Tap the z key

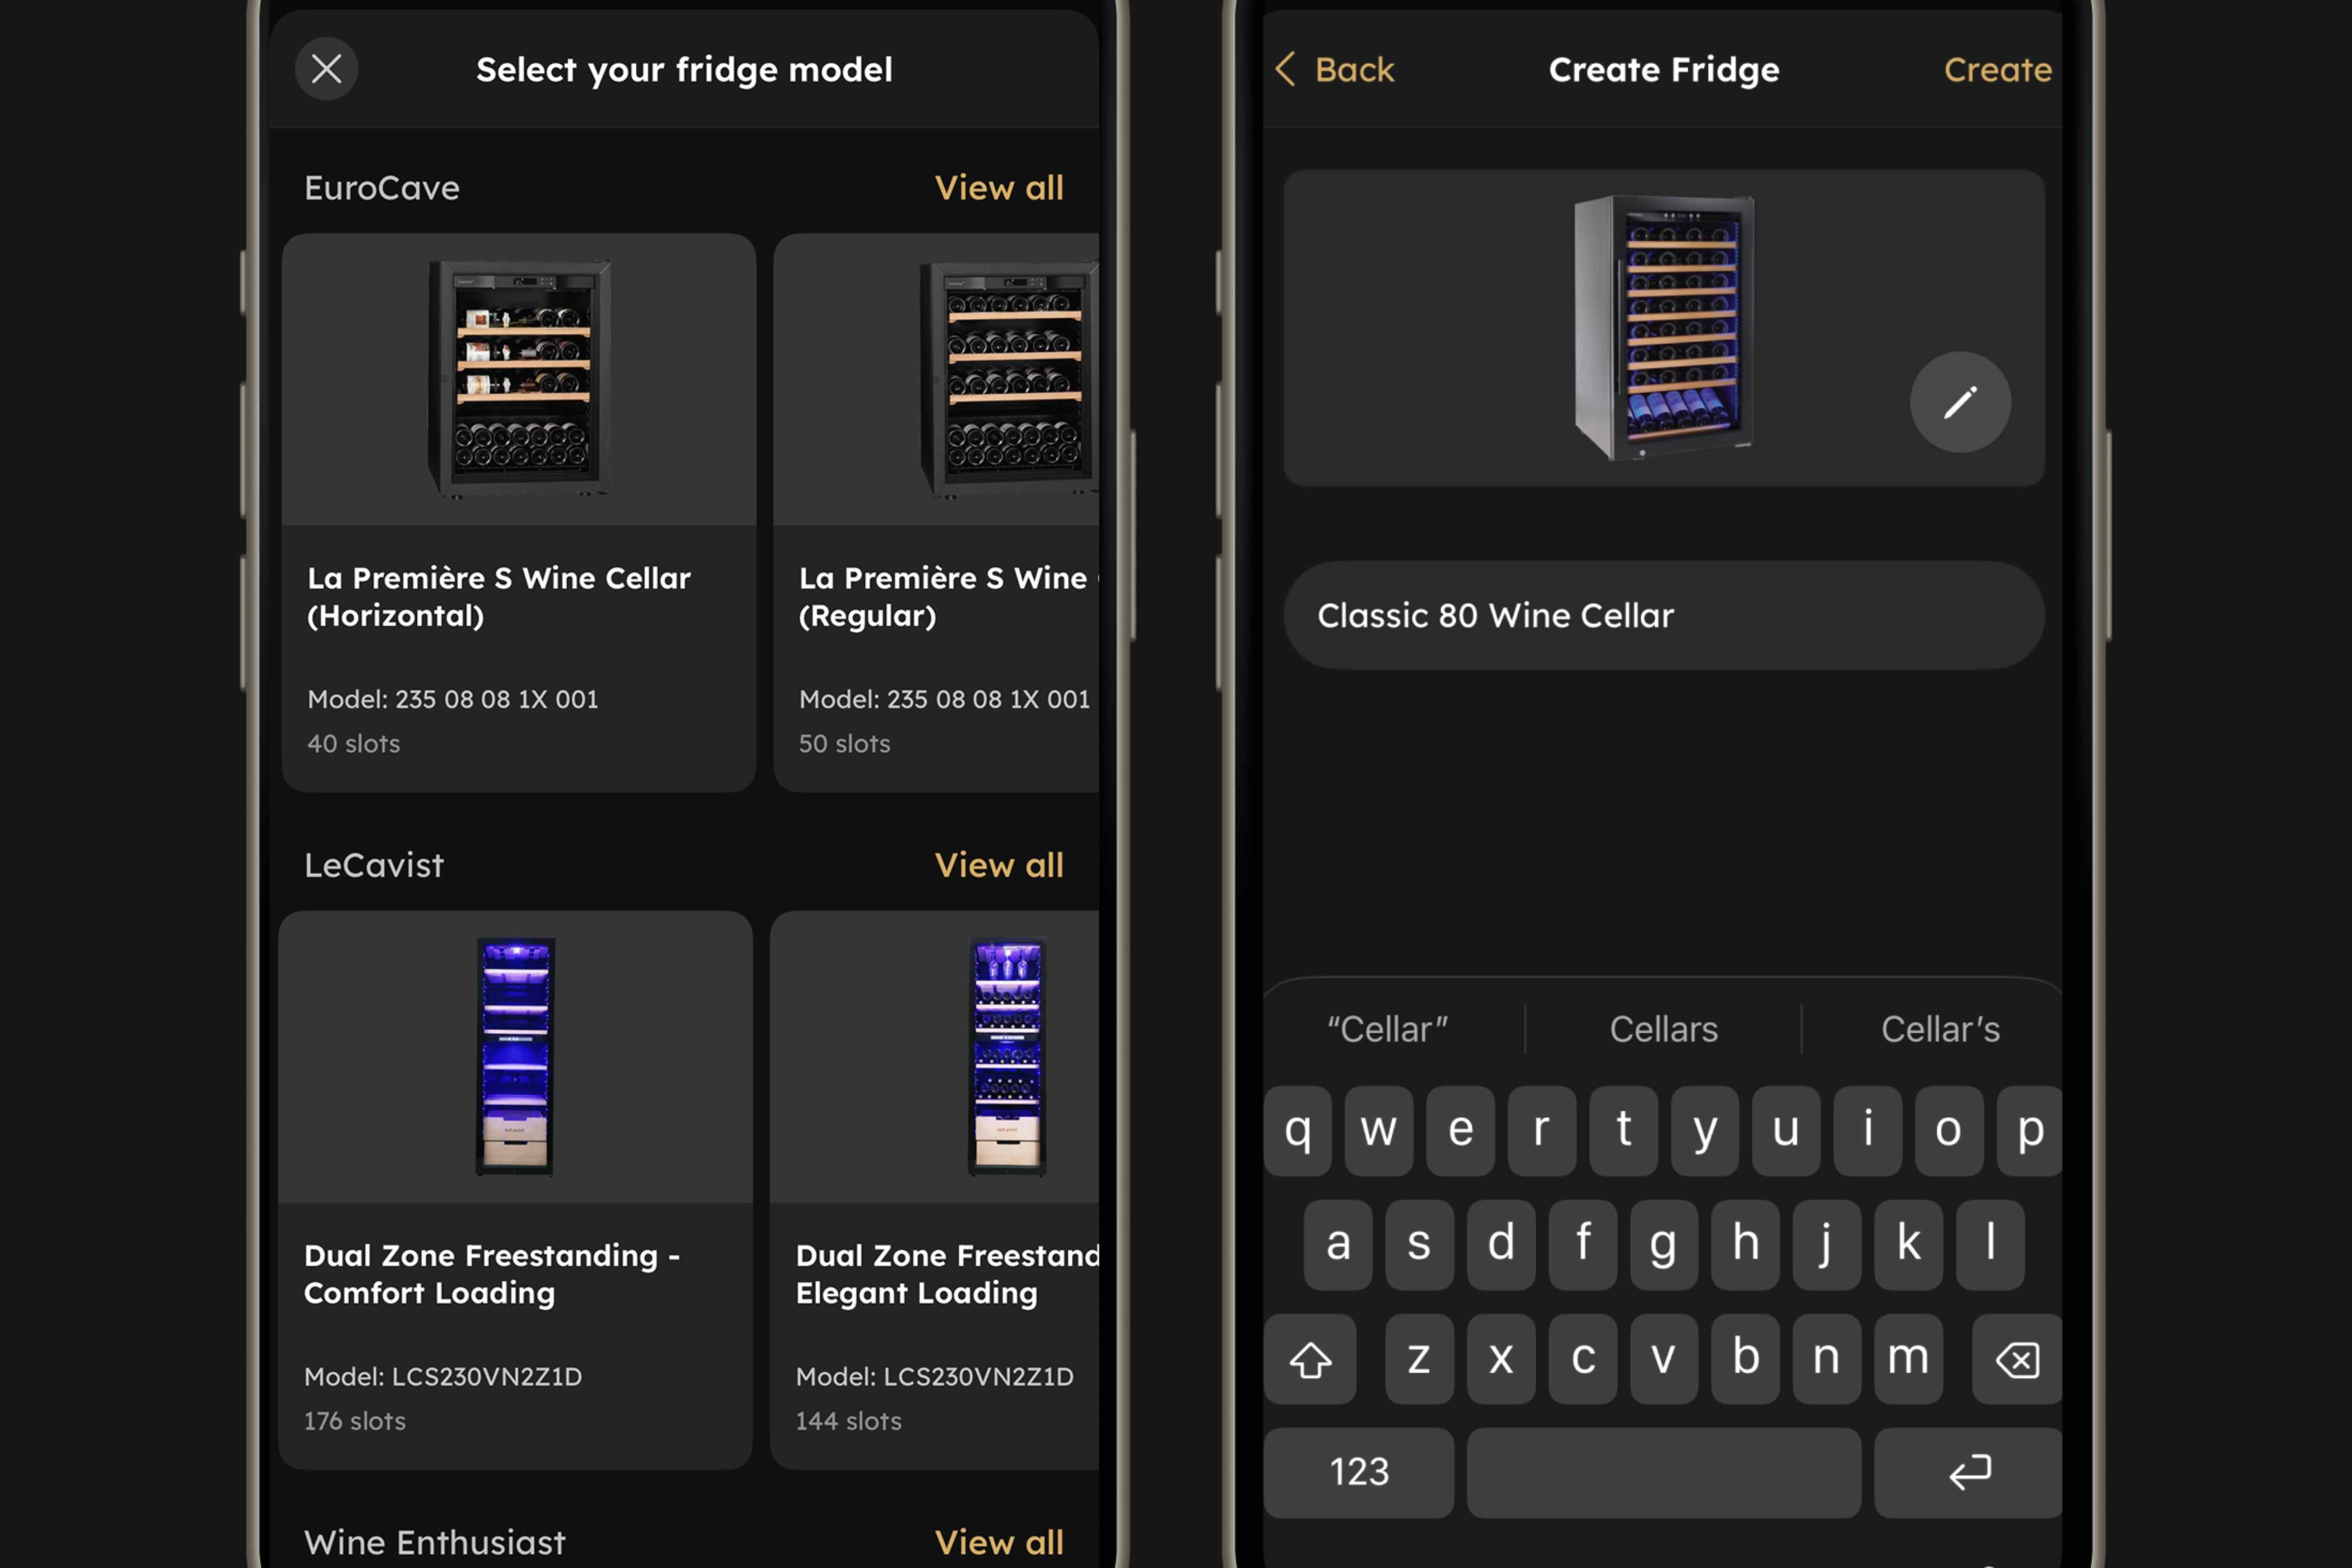coord(1420,1359)
